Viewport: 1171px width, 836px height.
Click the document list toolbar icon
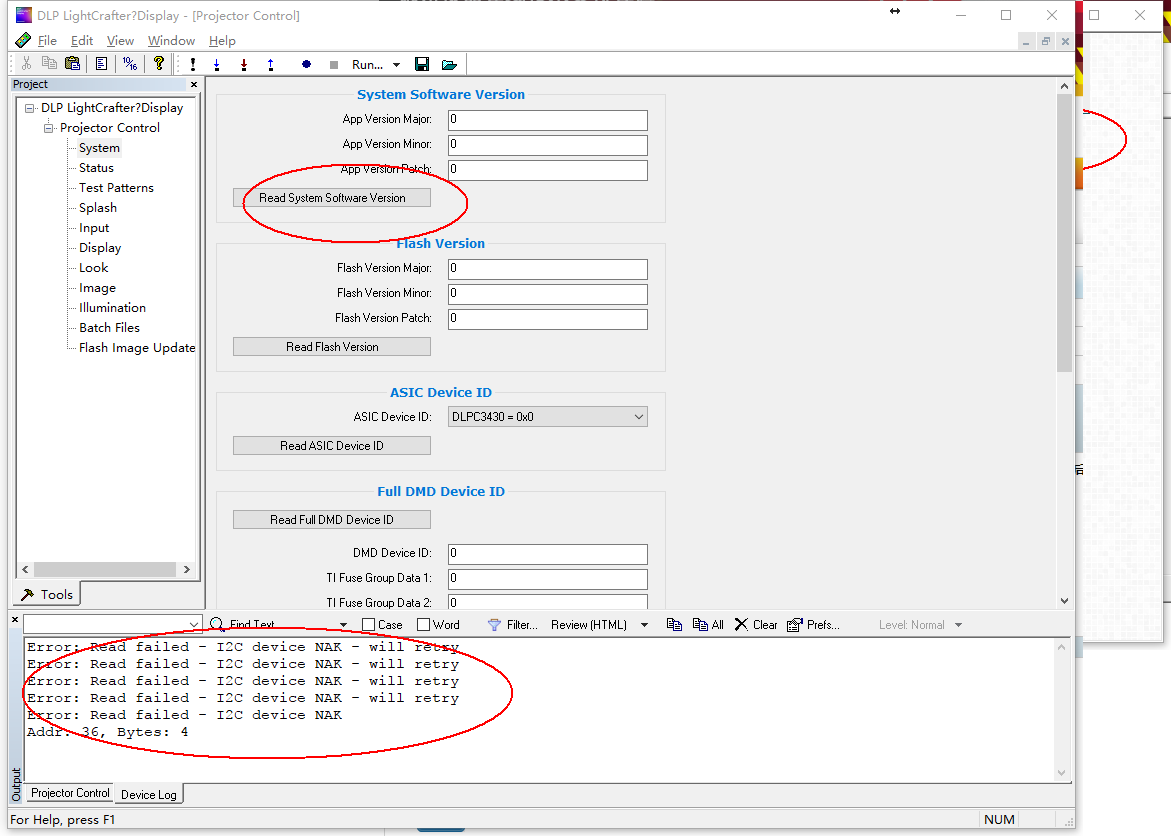point(102,64)
